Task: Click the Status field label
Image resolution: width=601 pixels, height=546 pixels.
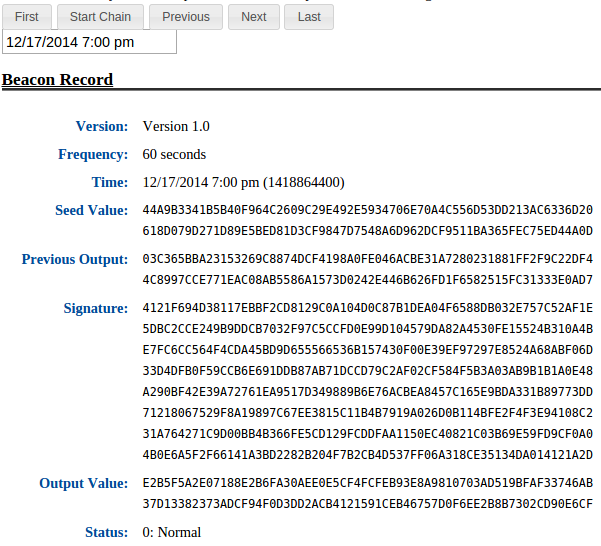Action: point(106,532)
